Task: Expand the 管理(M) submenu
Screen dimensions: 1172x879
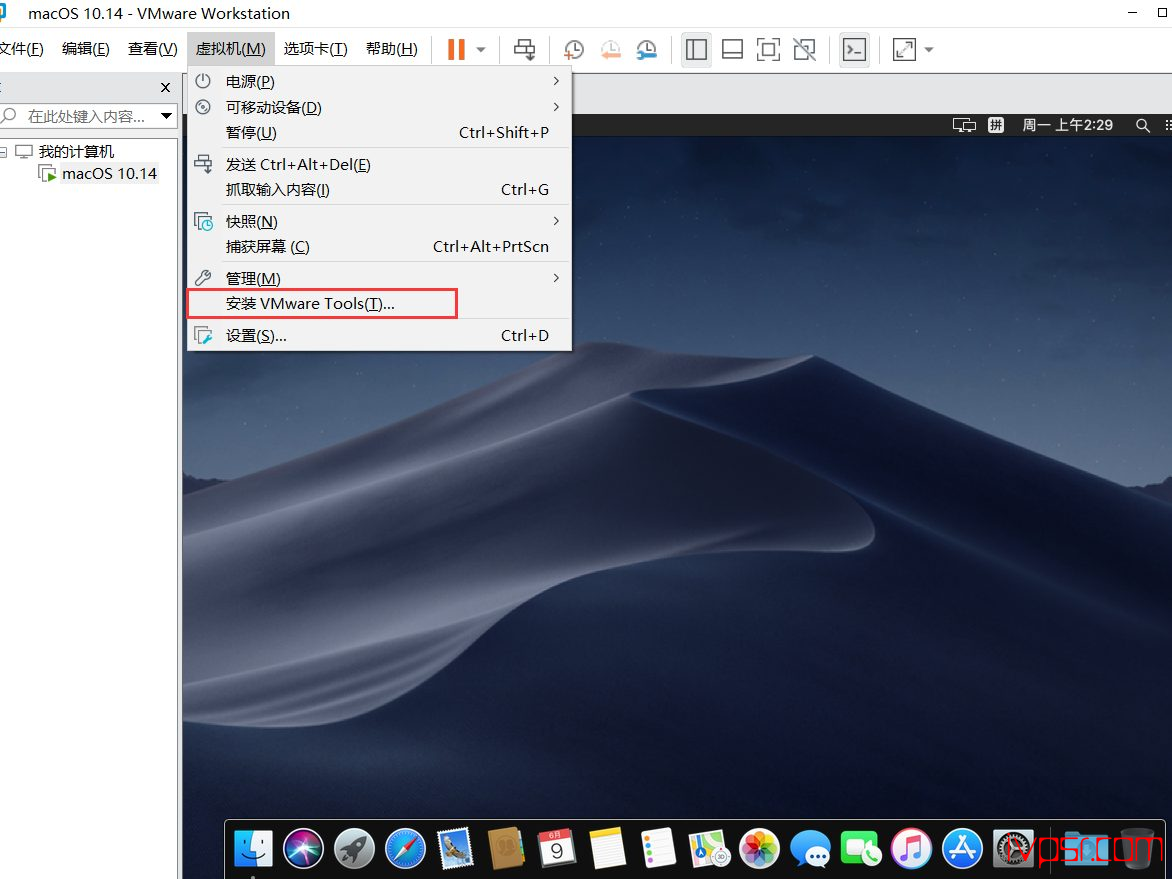Action: [x=380, y=279]
